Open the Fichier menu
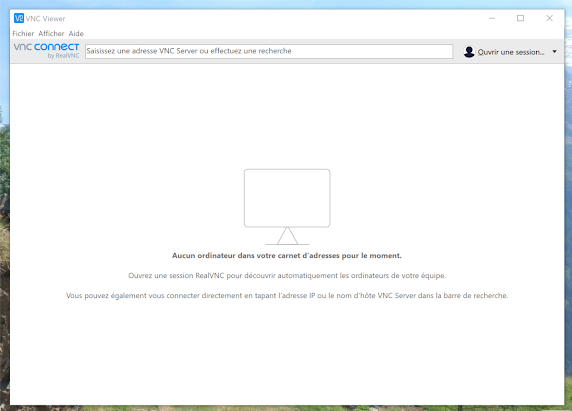 pos(23,34)
